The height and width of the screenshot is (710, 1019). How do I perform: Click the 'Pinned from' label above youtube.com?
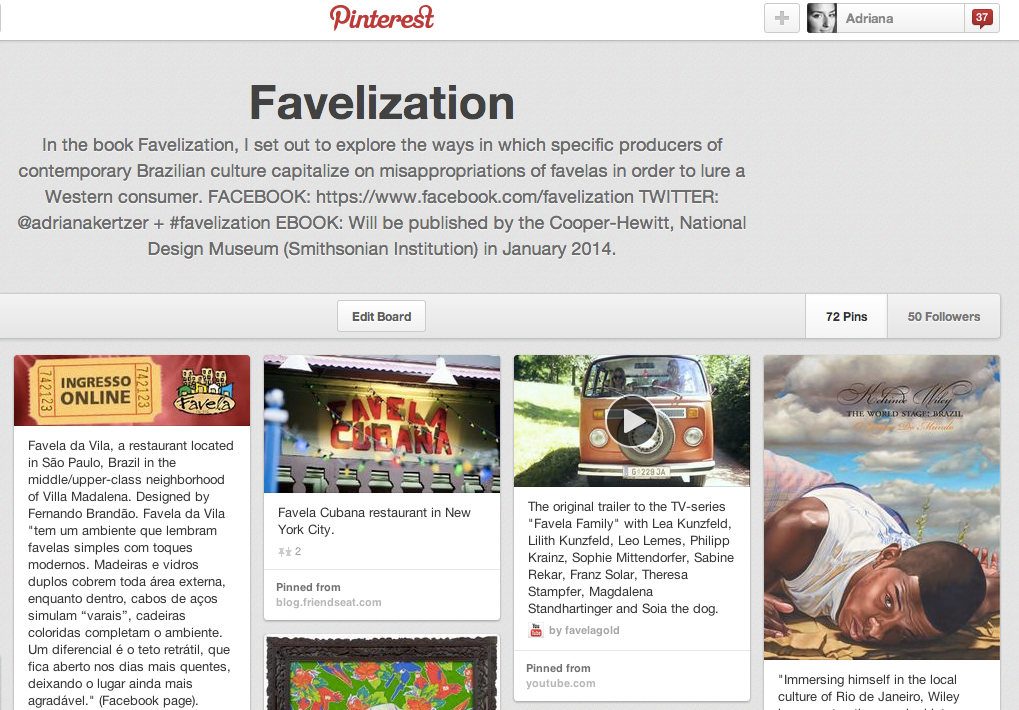coord(558,668)
